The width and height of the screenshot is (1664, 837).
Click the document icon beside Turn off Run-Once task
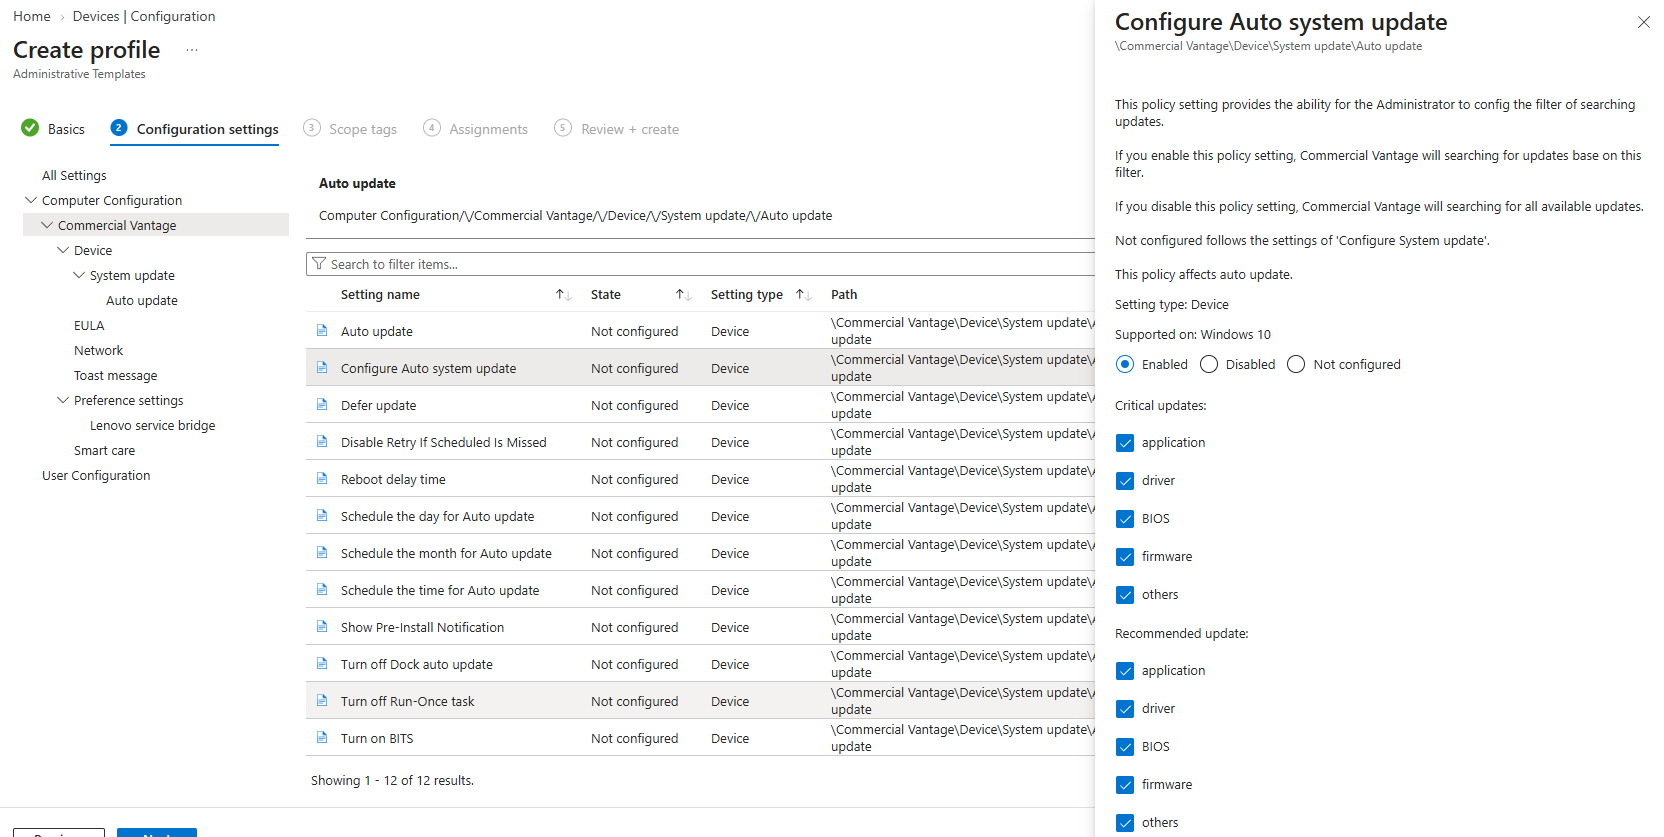tap(322, 701)
